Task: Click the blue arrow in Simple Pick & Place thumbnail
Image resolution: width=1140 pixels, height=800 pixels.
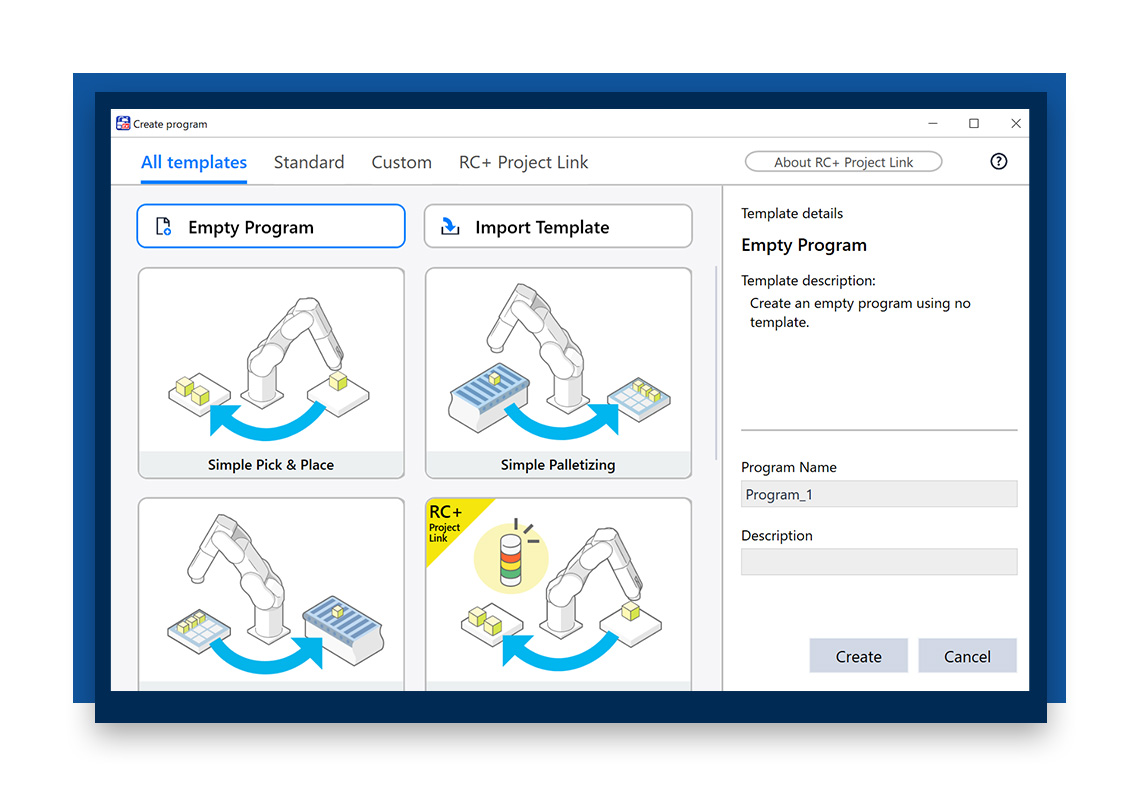Action: pyautogui.click(x=262, y=423)
